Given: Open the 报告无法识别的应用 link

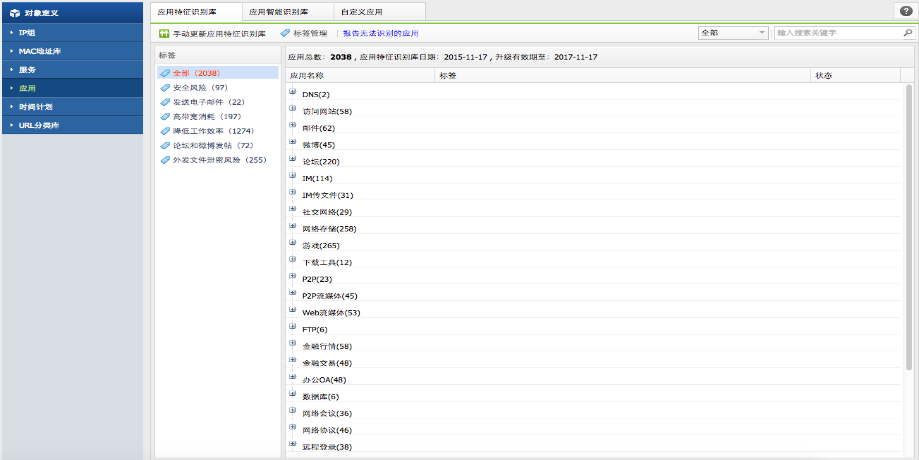Looking at the screenshot, I should [381, 33].
